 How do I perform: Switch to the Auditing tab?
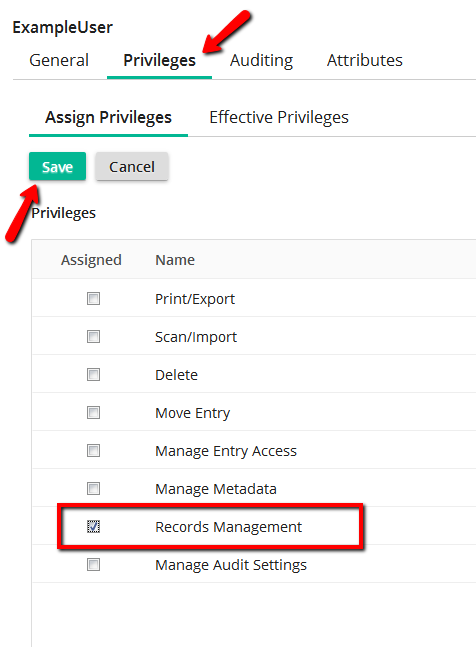point(262,60)
